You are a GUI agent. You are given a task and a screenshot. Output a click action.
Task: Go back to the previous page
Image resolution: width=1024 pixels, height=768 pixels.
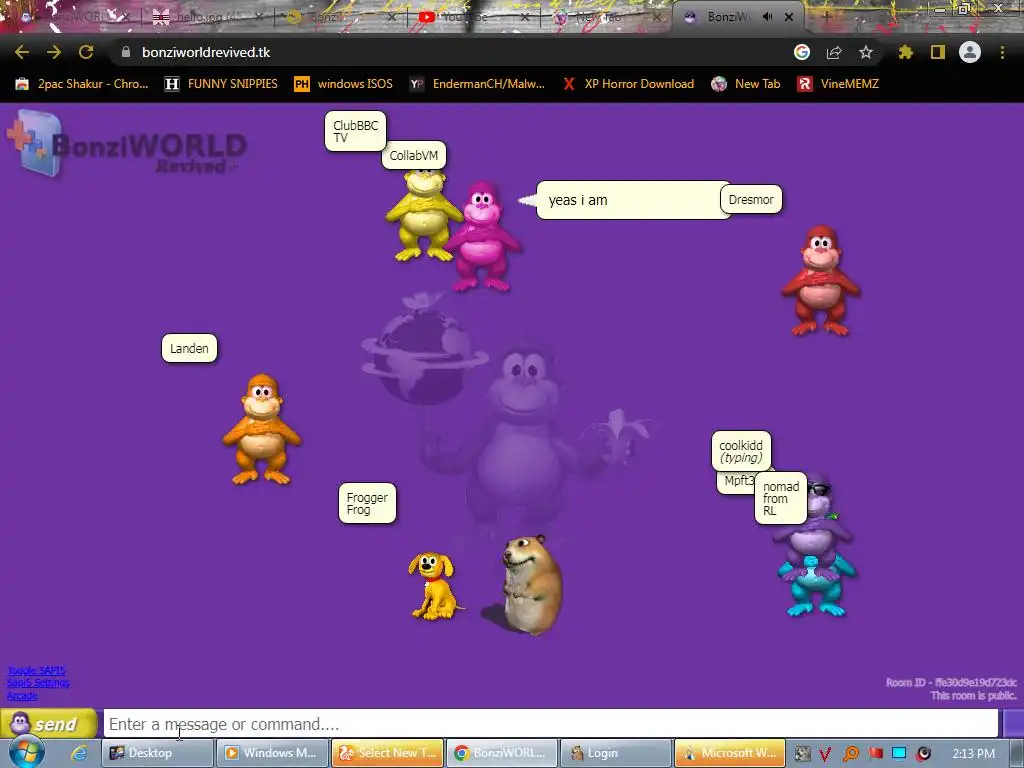click(x=22, y=52)
